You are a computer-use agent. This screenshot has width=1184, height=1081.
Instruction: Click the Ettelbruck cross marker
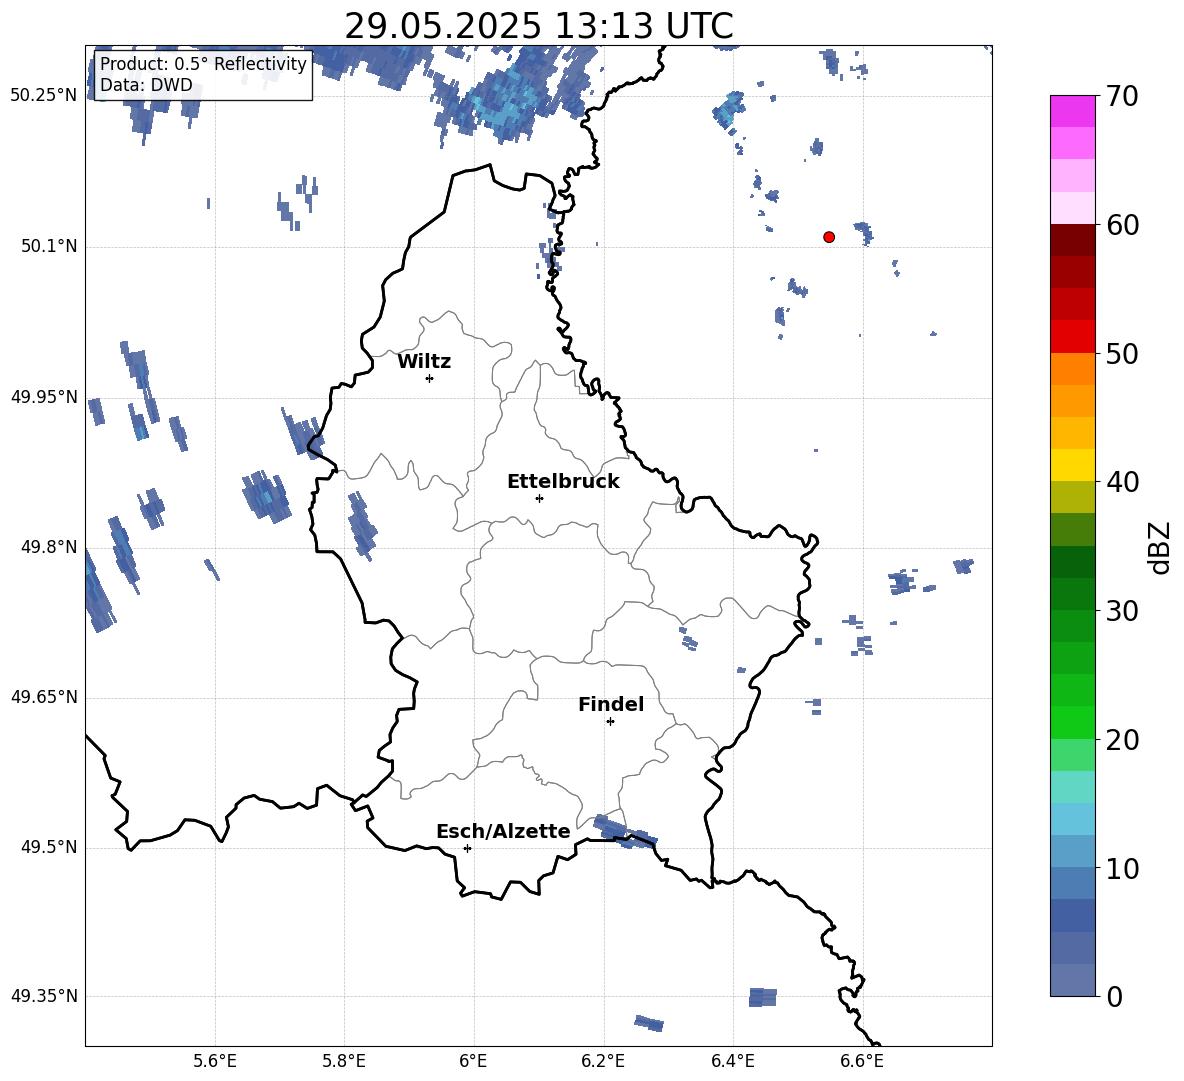[539, 498]
